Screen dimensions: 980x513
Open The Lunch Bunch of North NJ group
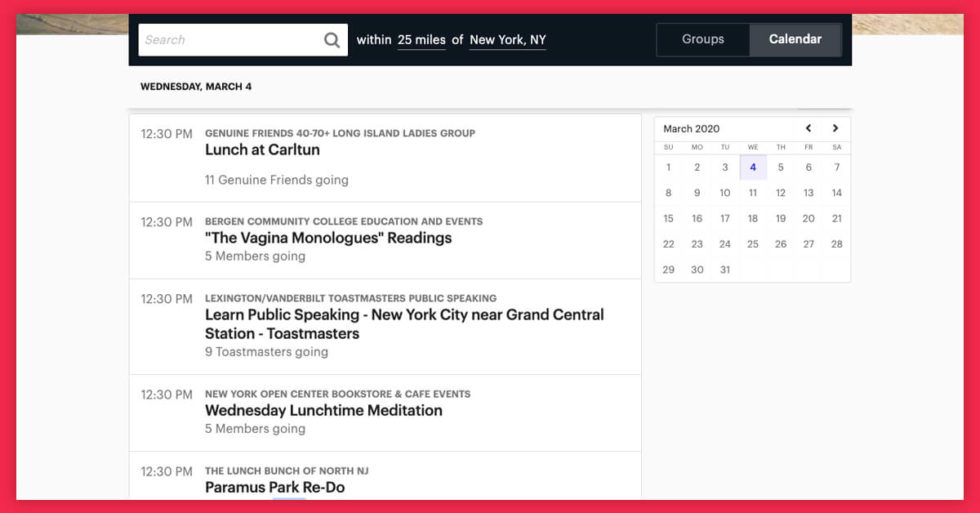click(x=287, y=471)
